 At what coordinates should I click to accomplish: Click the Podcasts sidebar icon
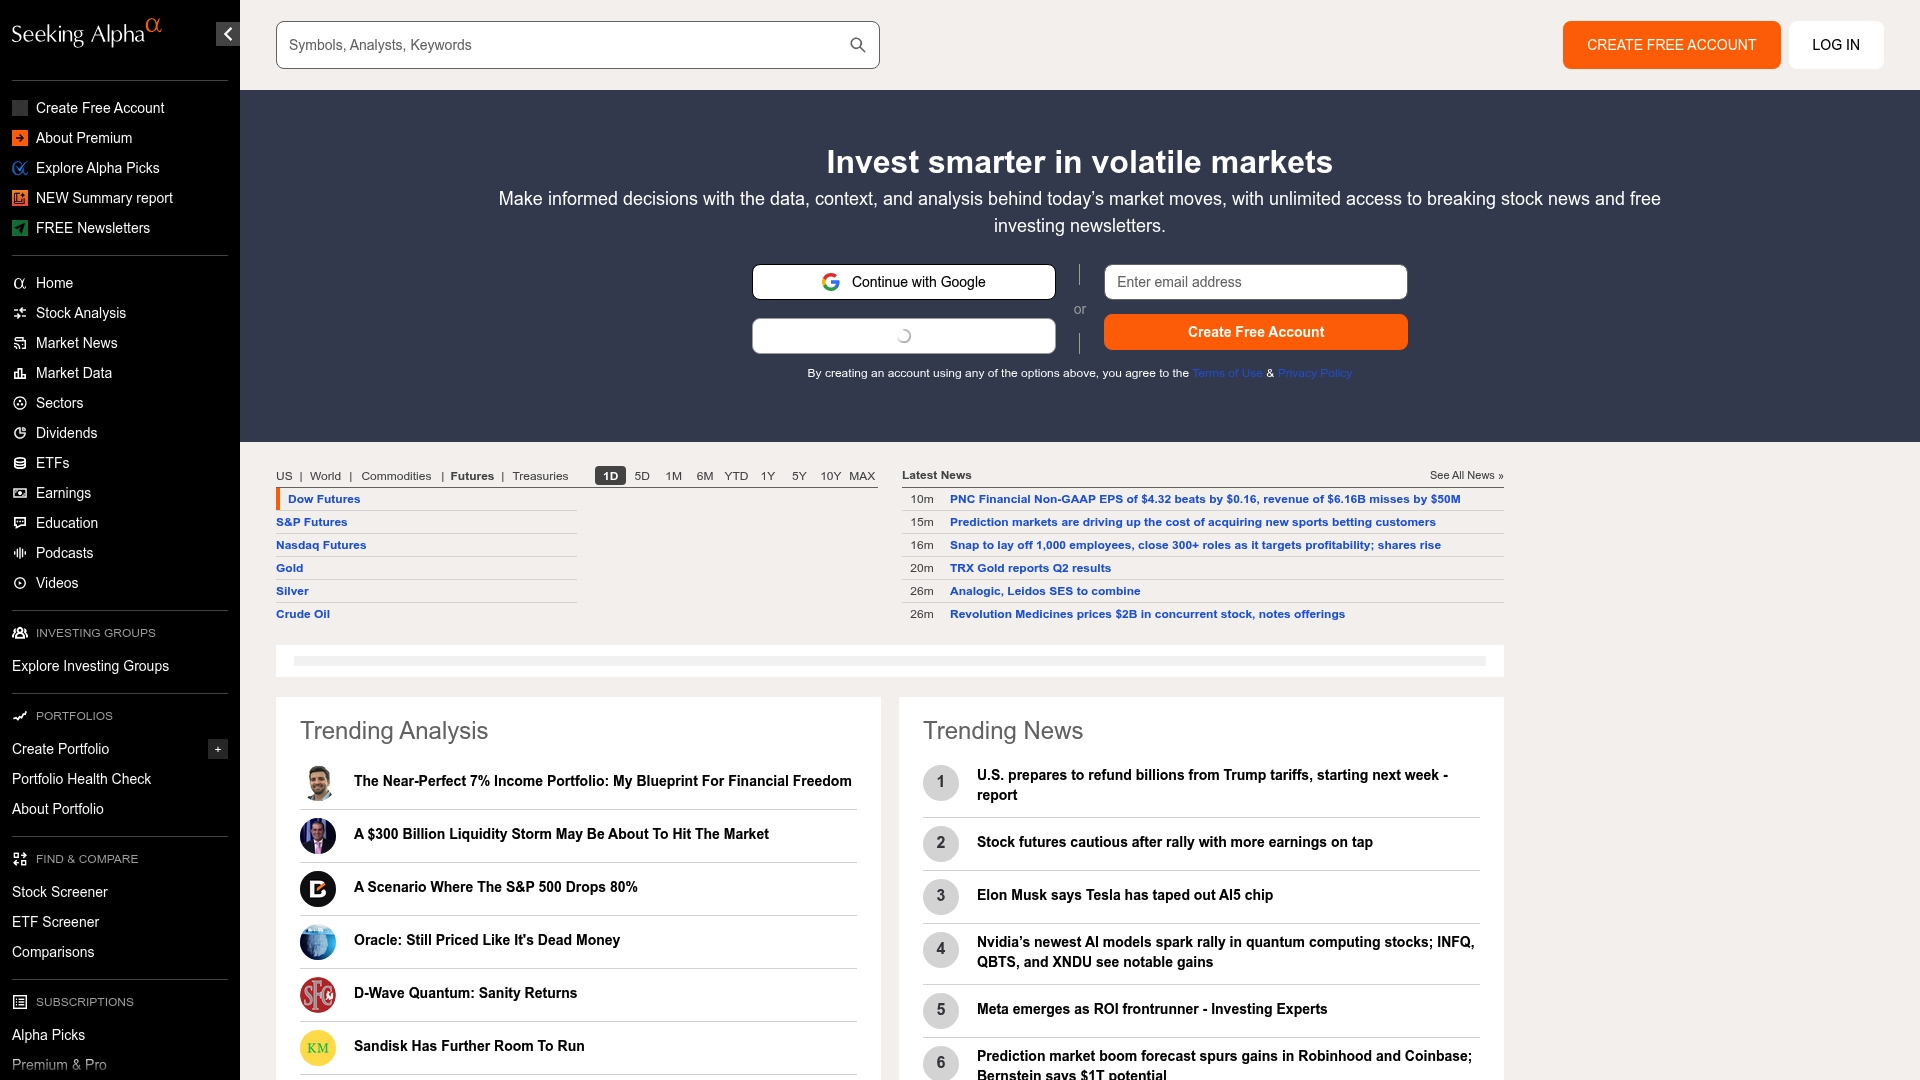pos(20,553)
